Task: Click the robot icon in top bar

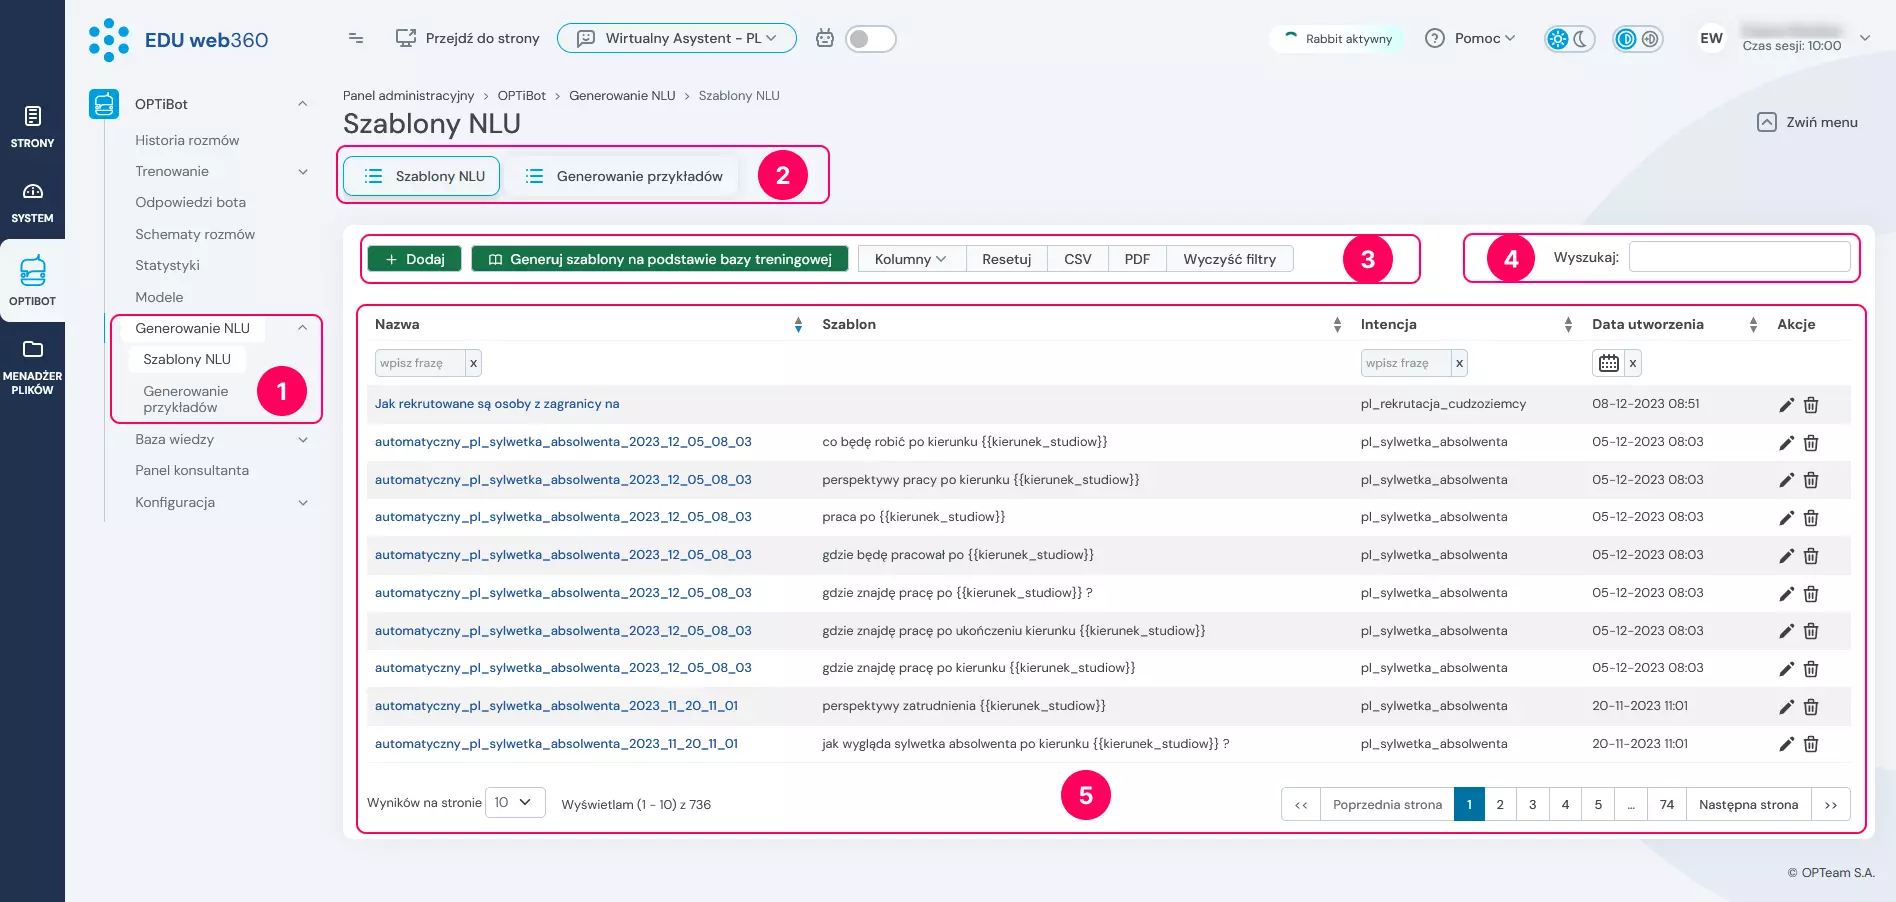Action: click(824, 39)
